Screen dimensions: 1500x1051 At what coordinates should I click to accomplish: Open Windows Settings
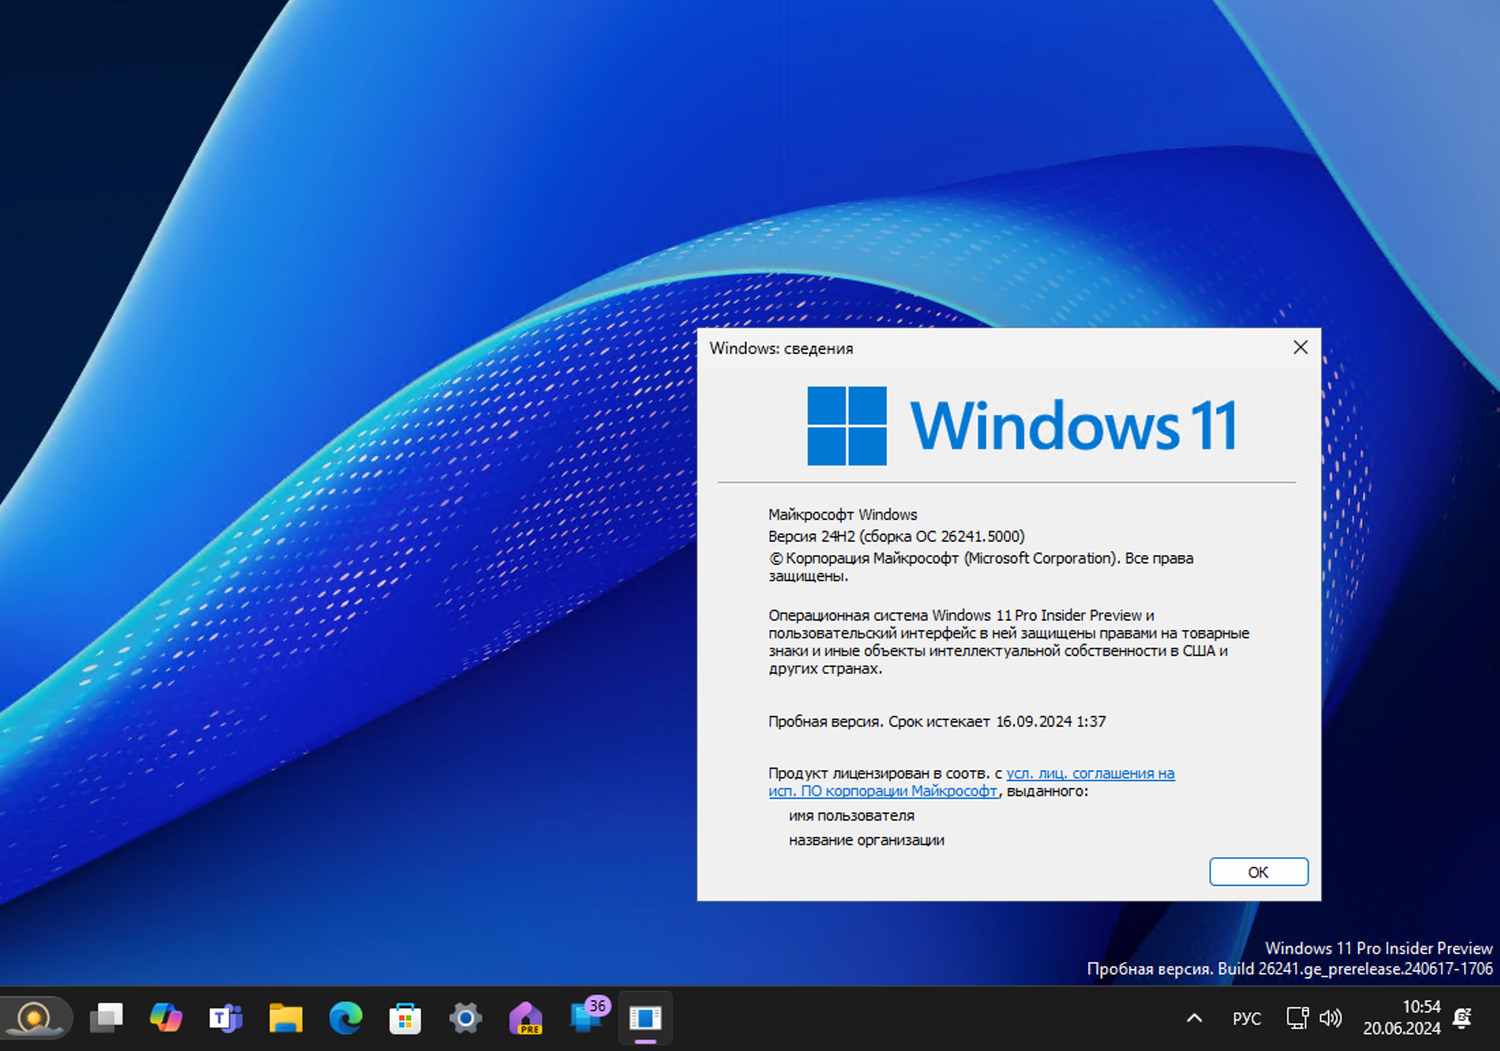click(x=465, y=1018)
